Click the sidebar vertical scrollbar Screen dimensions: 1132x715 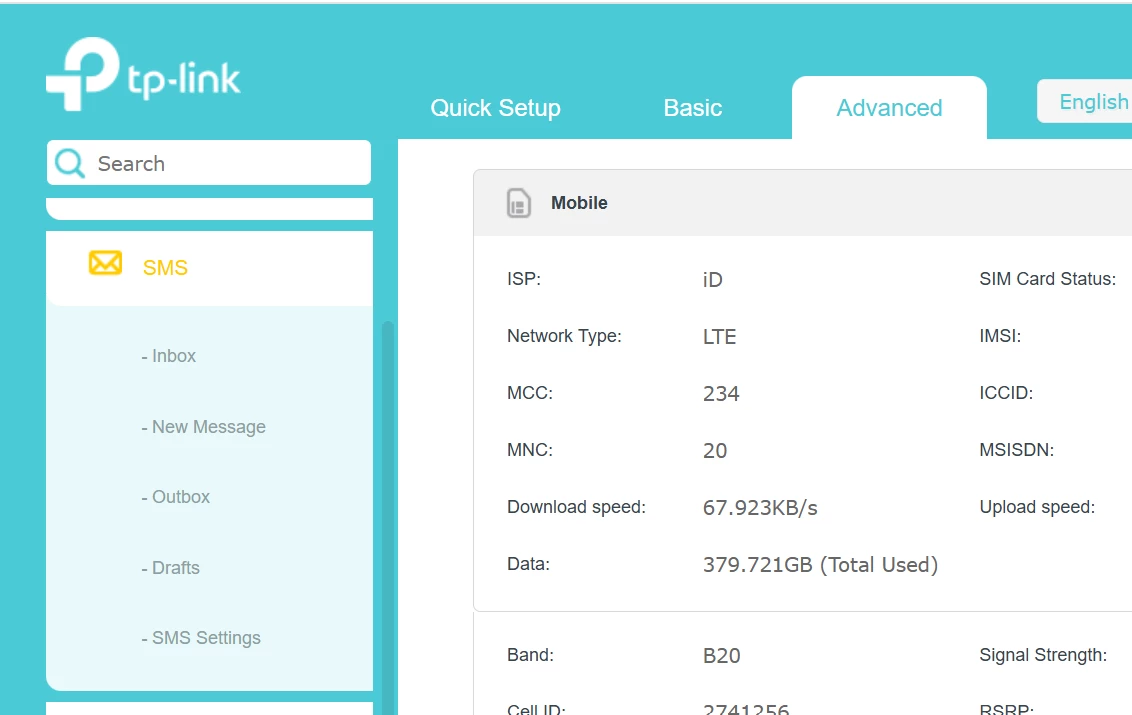click(388, 516)
